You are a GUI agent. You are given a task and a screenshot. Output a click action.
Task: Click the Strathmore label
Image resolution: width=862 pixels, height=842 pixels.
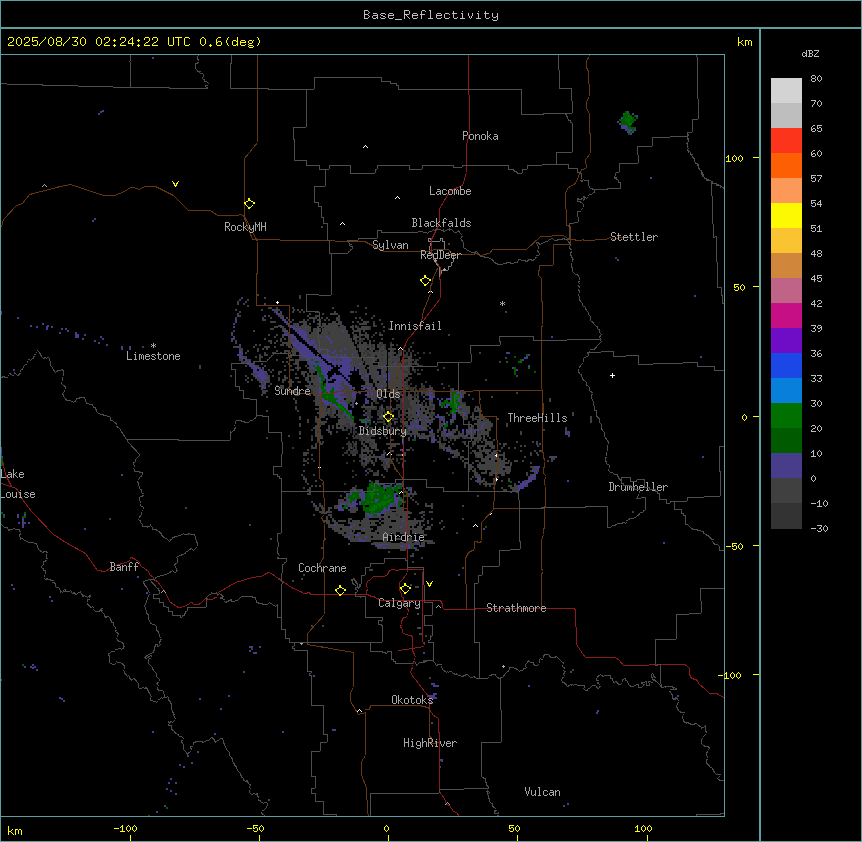(x=516, y=608)
